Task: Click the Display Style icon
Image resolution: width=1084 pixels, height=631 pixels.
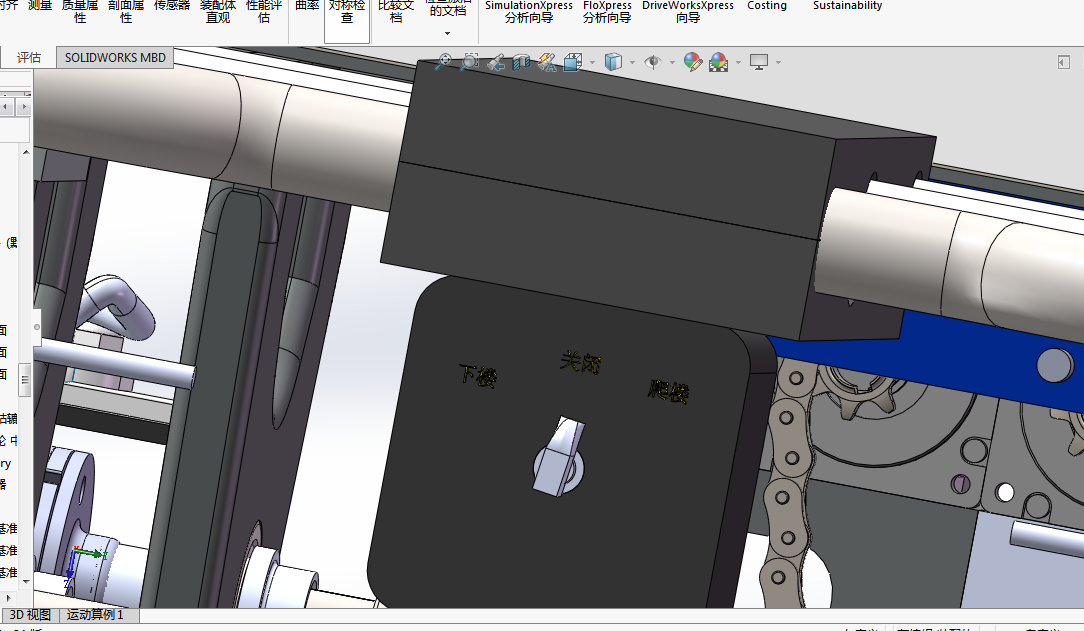Action: (x=612, y=62)
